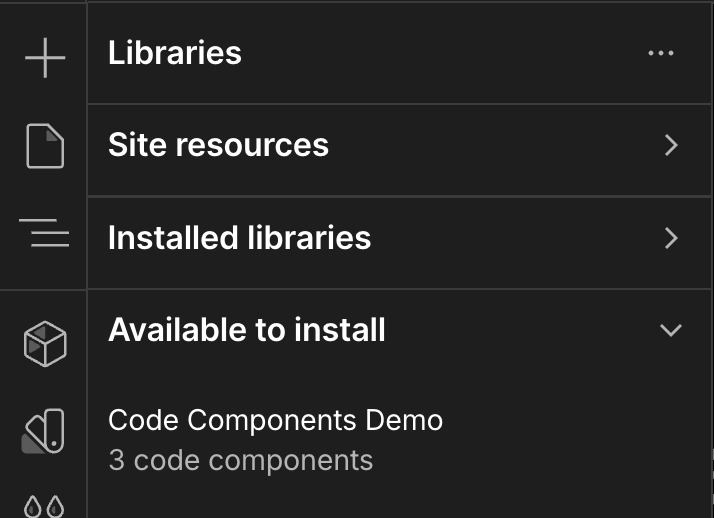This screenshot has height=518, width=714.
Task: Click the Libraries panel title
Action: [x=175, y=53]
